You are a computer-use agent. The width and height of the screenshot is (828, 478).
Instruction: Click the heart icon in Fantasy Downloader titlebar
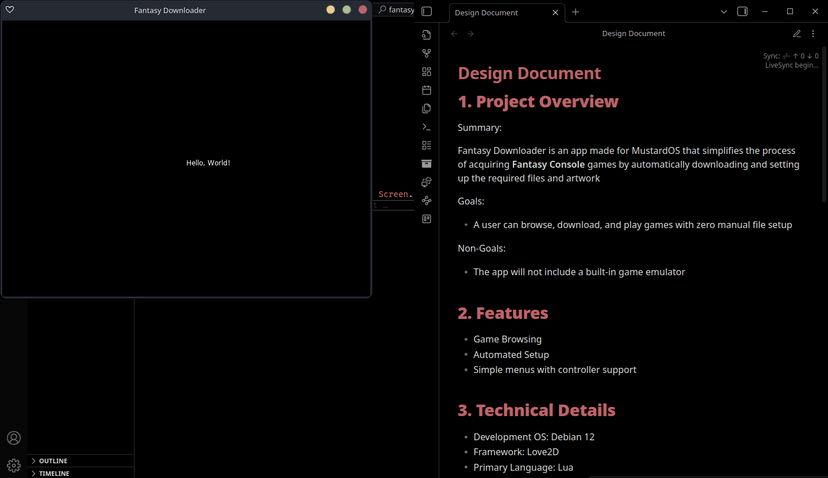(10, 10)
